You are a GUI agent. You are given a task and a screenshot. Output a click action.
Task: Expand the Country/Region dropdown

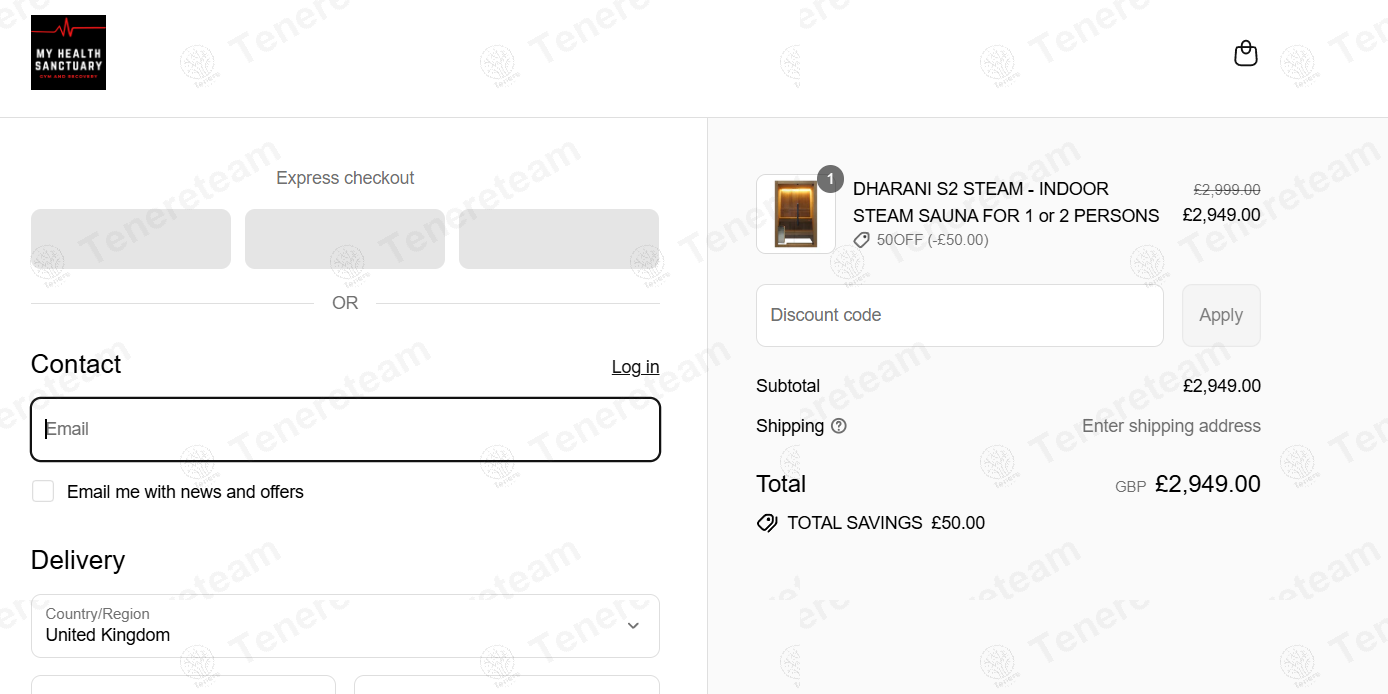tap(345, 626)
